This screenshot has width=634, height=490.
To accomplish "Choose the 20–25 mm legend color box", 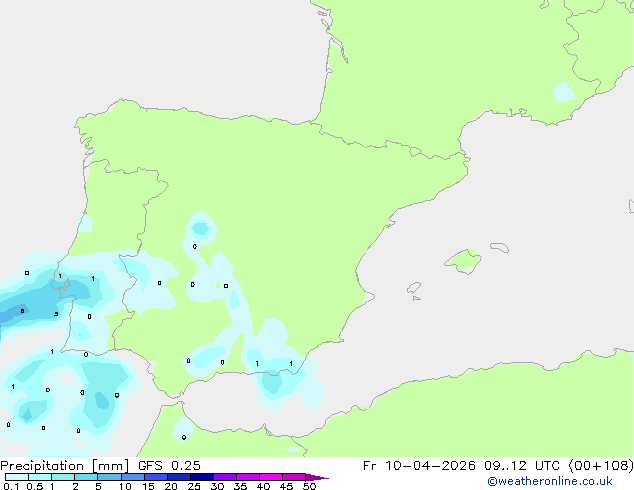I will [x=179, y=477].
